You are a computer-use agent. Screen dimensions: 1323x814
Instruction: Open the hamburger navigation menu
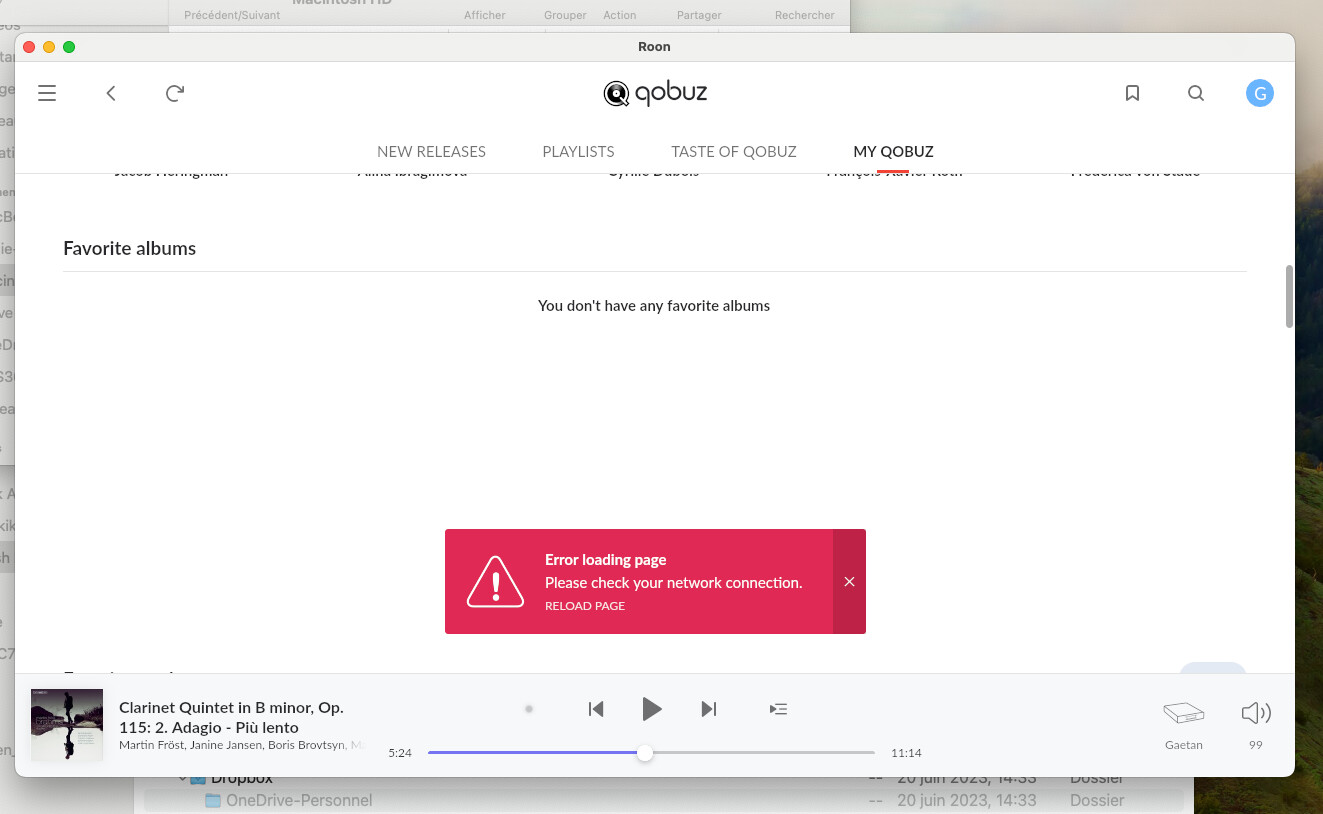tap(47, 93)
